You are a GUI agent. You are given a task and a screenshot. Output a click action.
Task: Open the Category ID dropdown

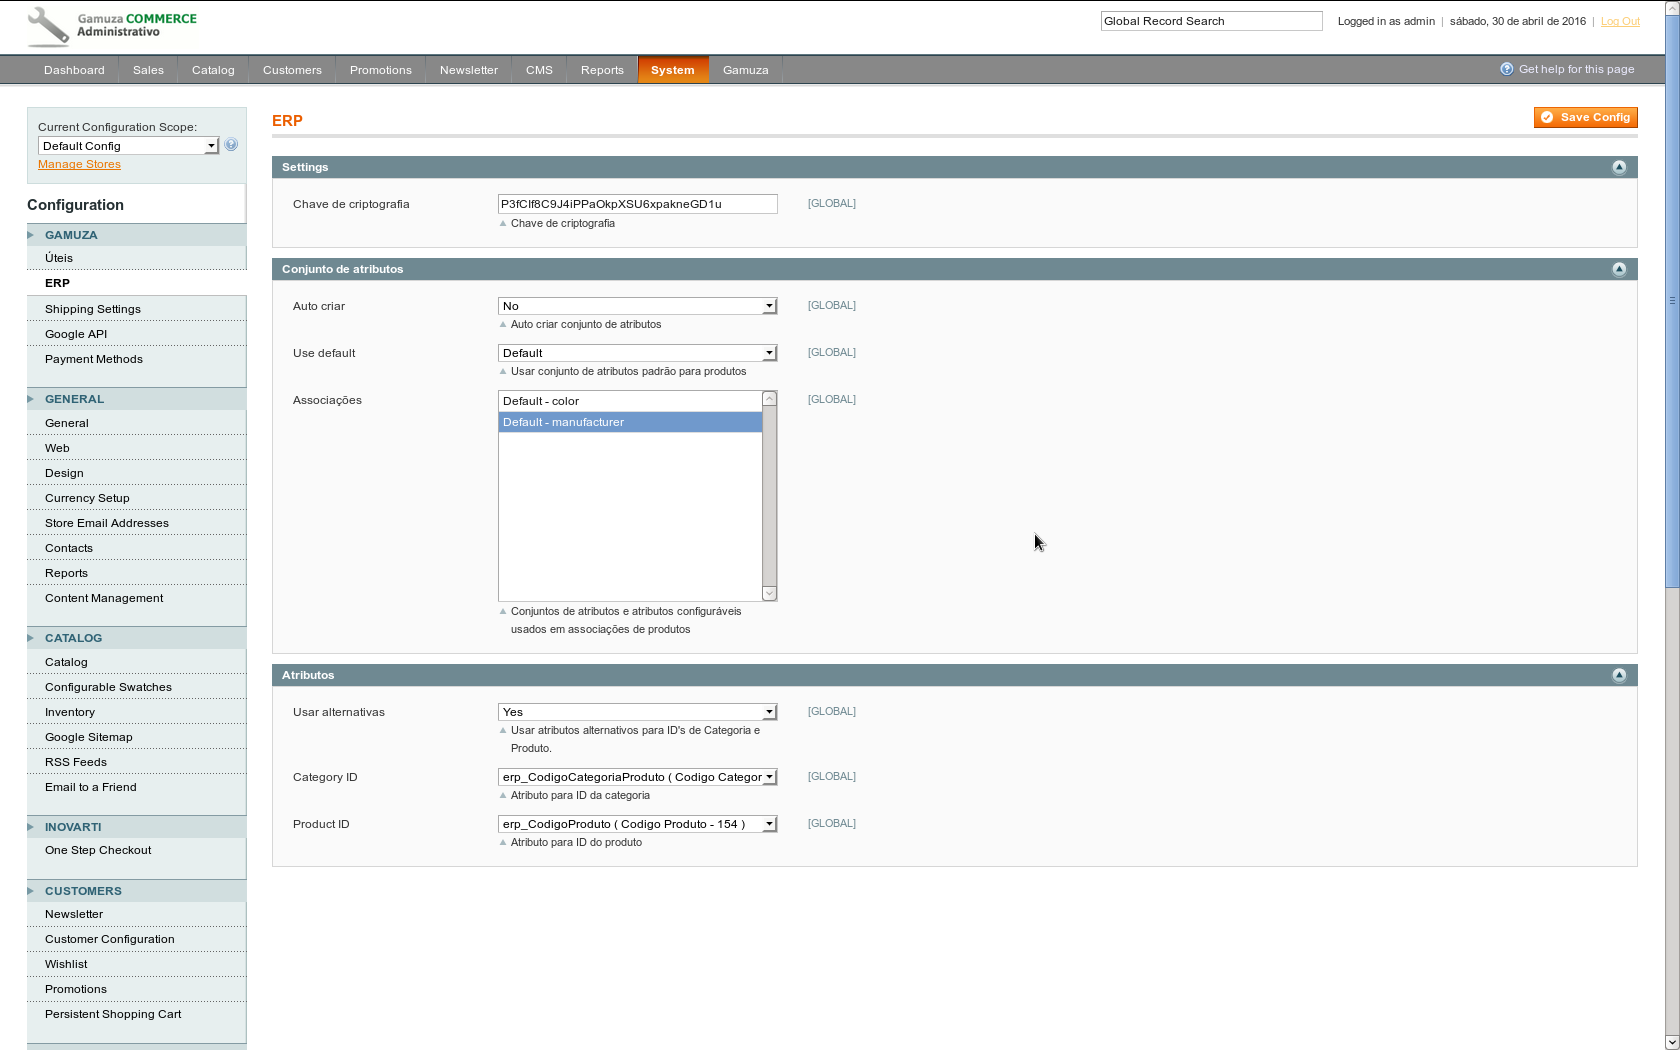tap(637, 777)
